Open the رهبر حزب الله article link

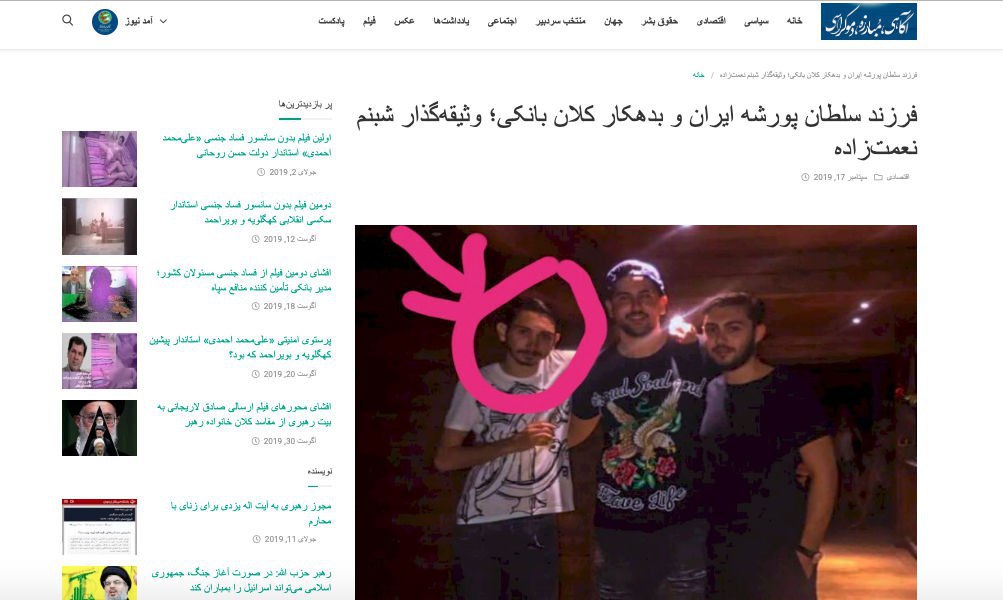click(x=241, y=580)
